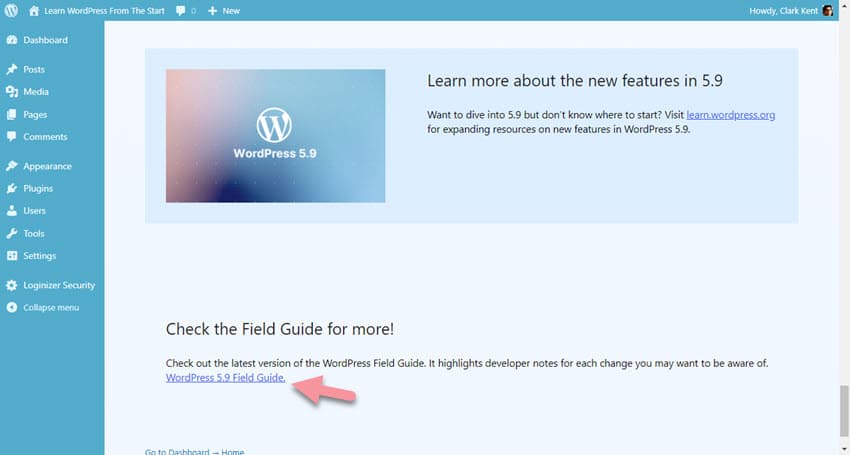Open comments bubble icon in admin bar
Viewport: 850px width, 455px height.
click(181, 11)
